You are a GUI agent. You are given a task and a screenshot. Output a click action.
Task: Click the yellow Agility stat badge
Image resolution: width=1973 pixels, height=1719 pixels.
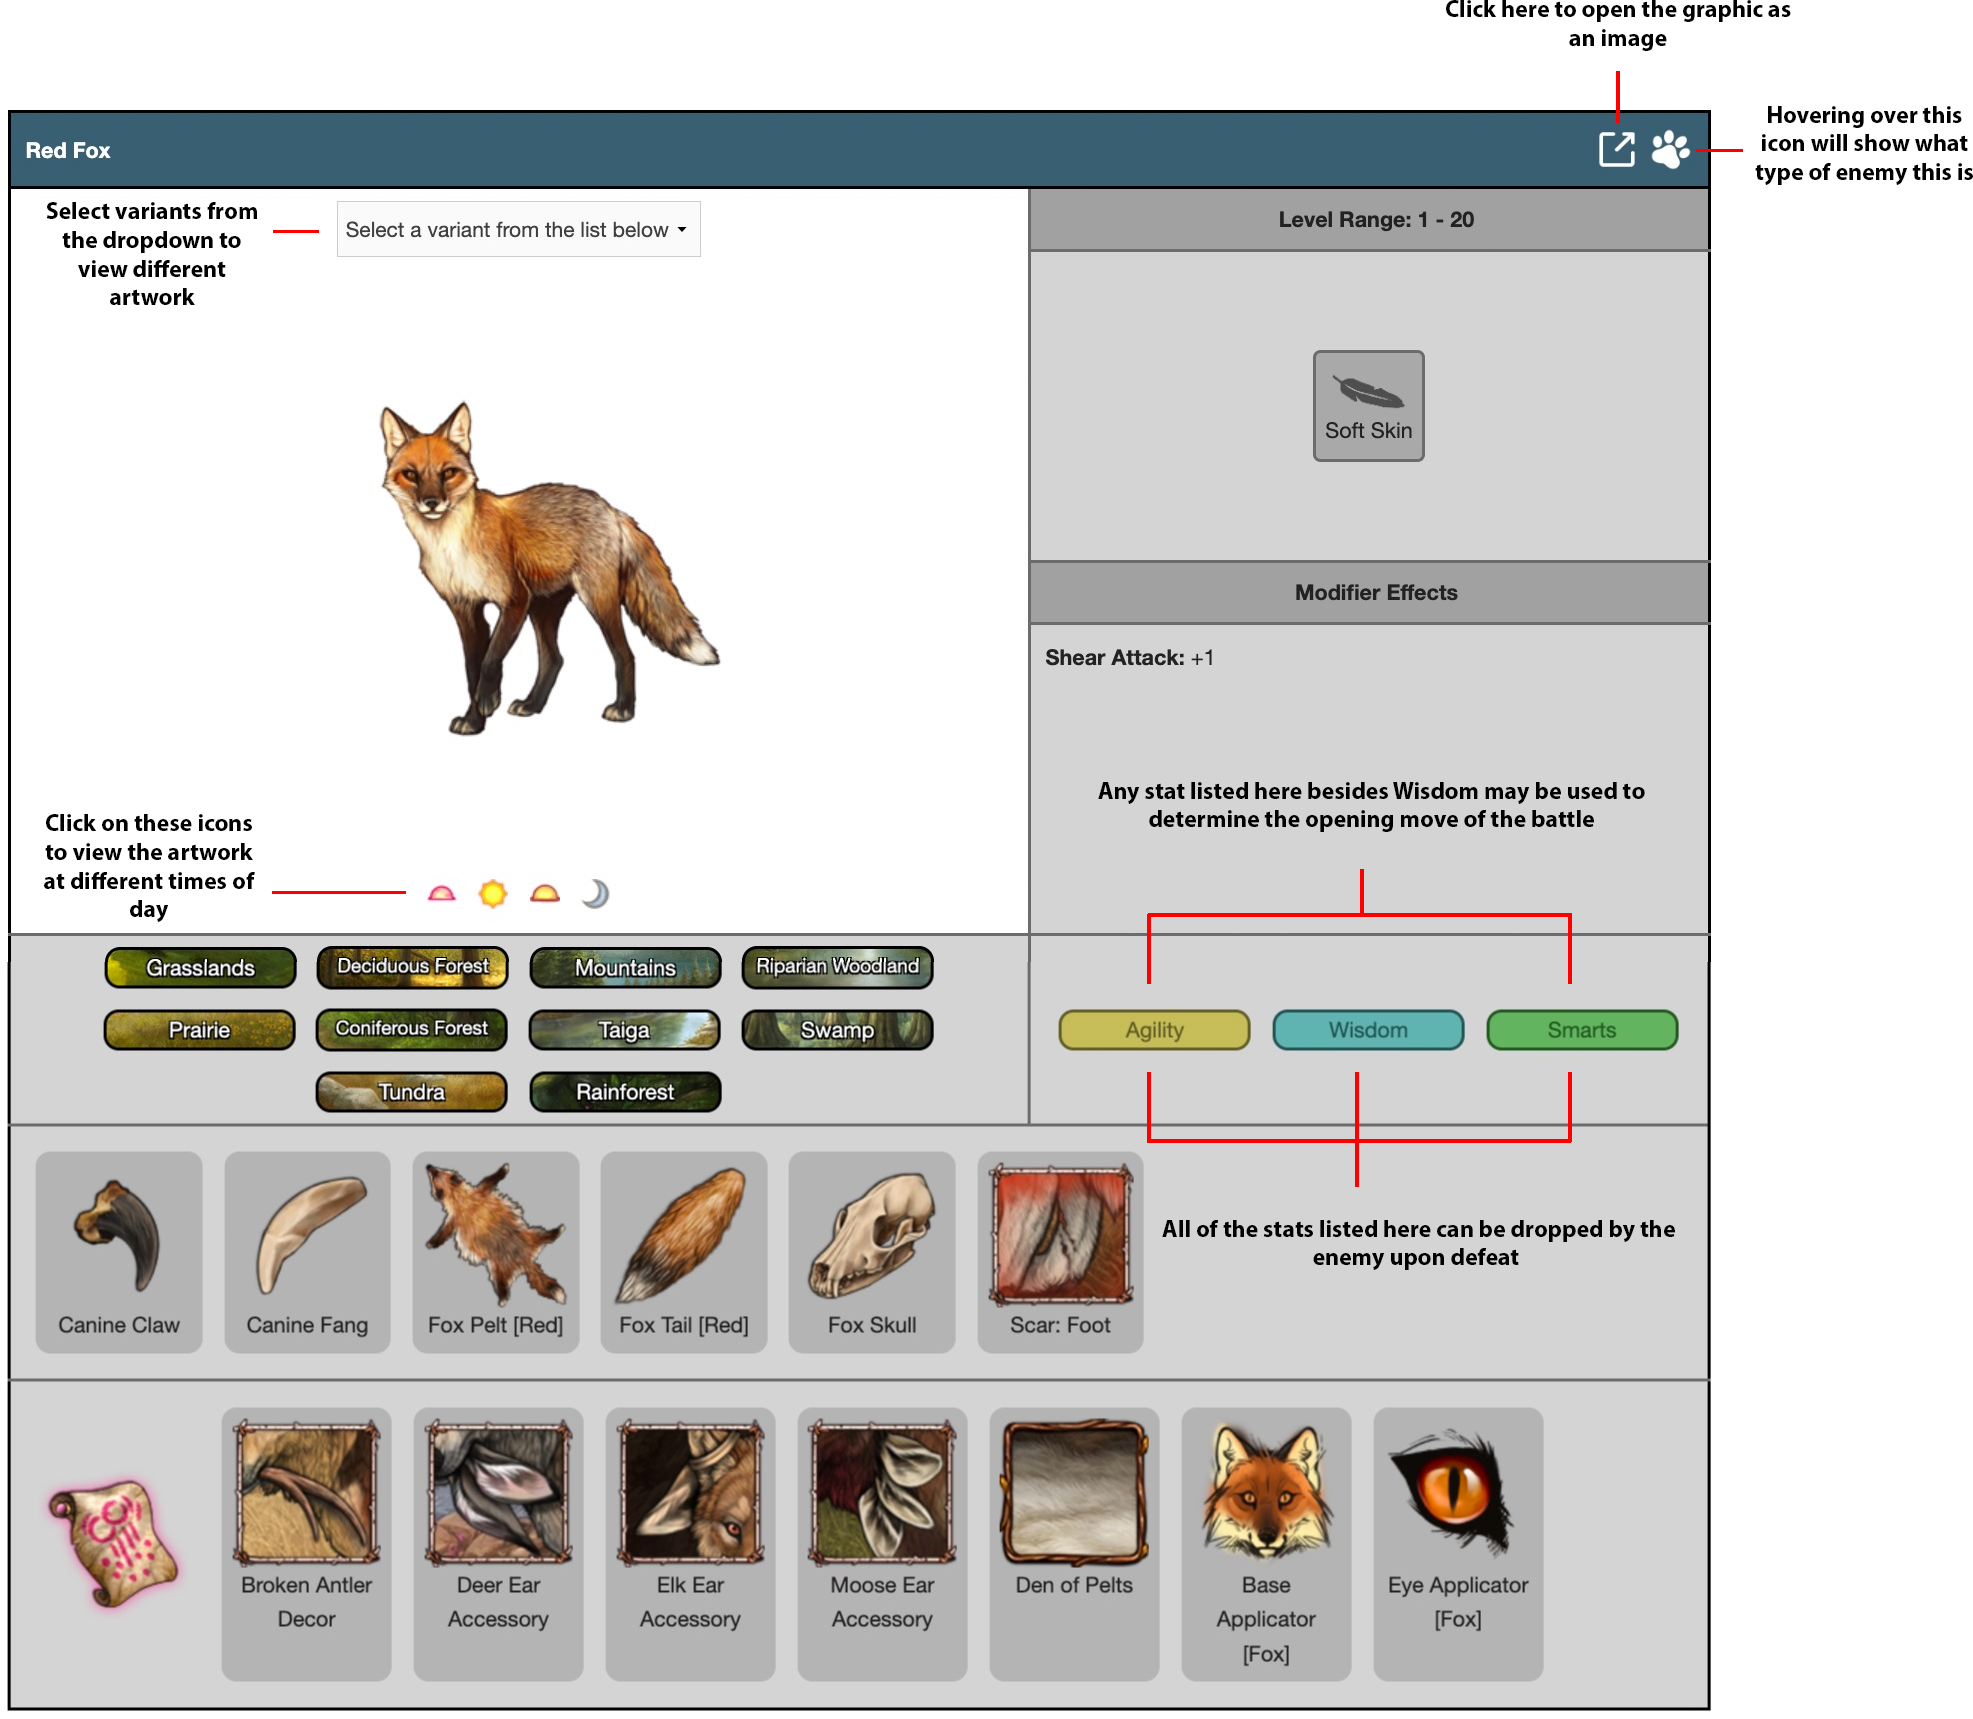(1154, 1030)
